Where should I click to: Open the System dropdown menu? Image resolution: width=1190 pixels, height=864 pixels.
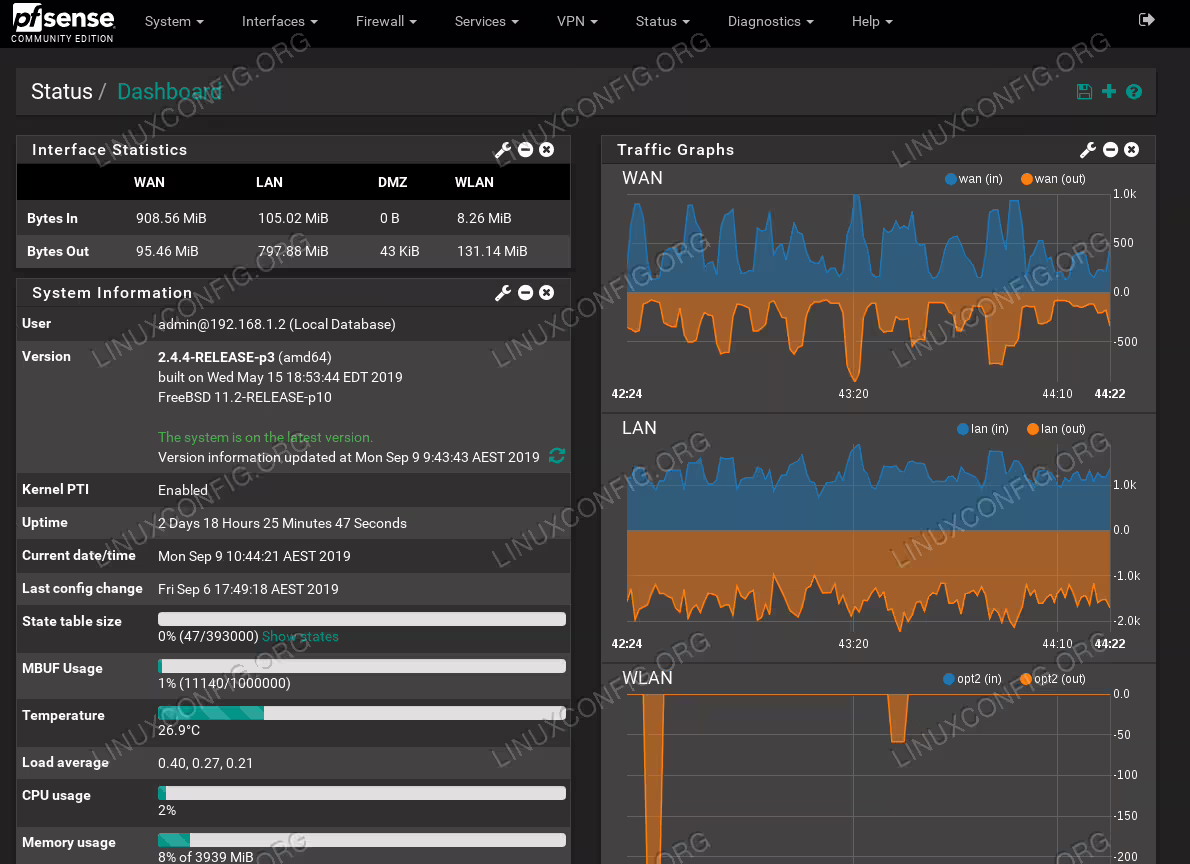click(175, 21)
